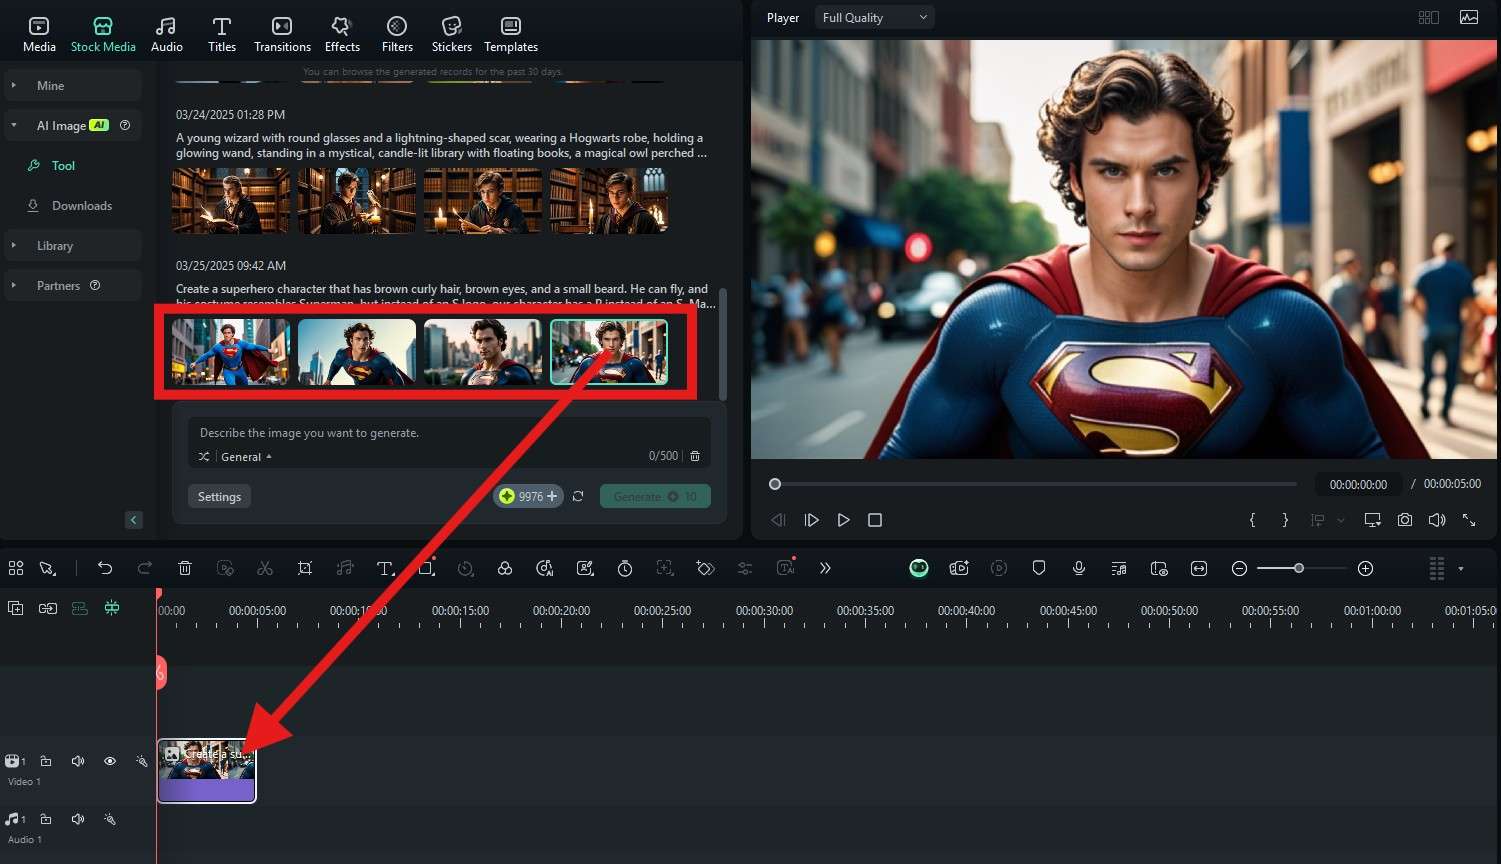Open the Transitions tab
Image resolution: width=1501 pixels, height=864 pixels.
[282, 34]
